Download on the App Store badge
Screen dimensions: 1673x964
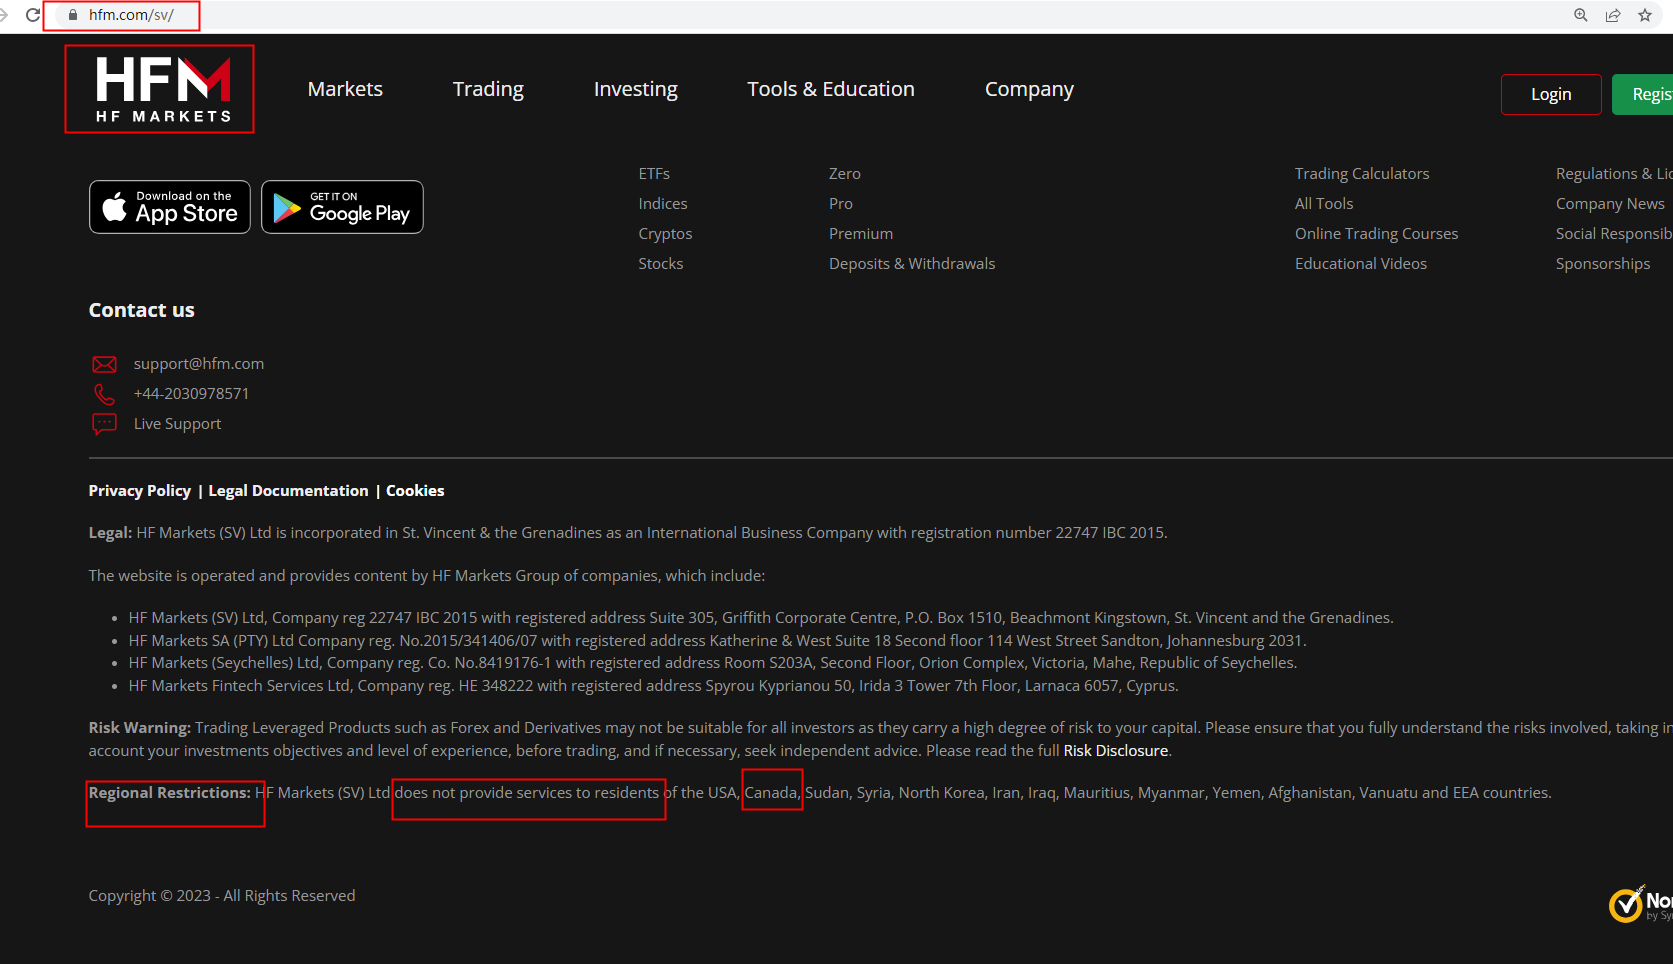coord(170,207)
